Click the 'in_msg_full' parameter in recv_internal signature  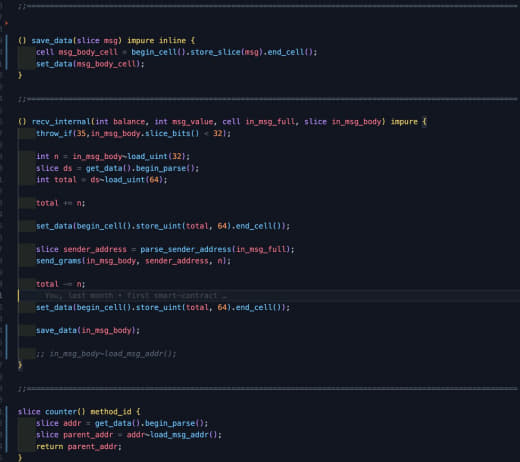click(x=270, y=122)
